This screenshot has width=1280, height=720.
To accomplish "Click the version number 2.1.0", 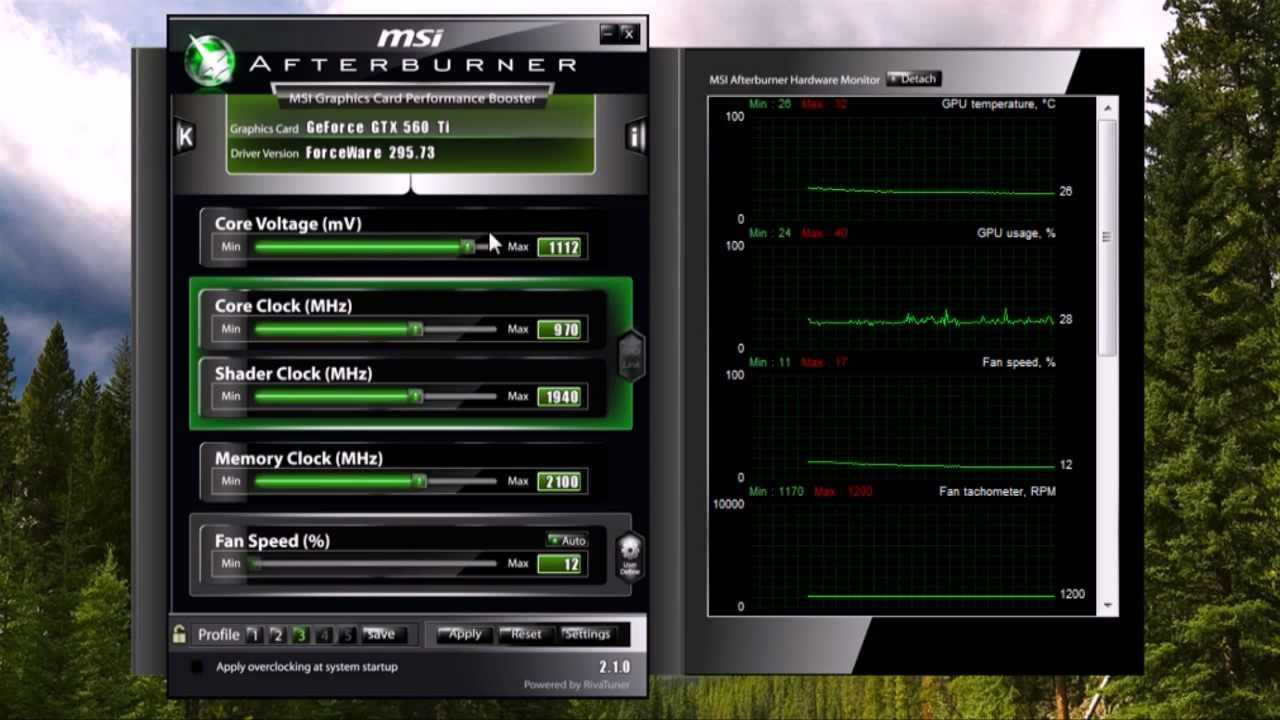I will click(614, 667).
